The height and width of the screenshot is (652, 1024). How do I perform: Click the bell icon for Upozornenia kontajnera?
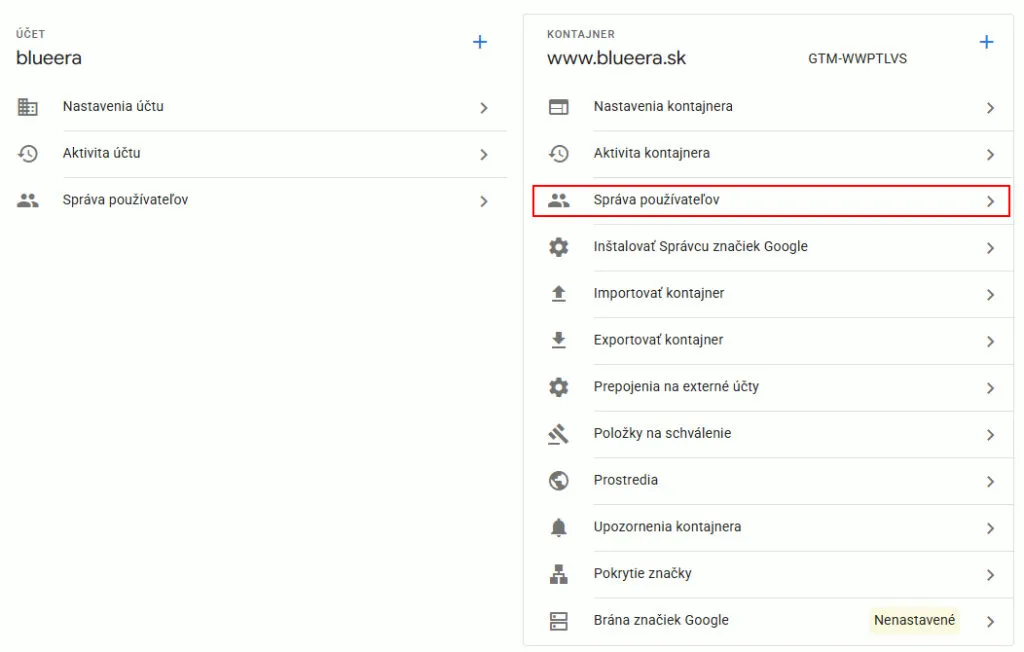559,527
